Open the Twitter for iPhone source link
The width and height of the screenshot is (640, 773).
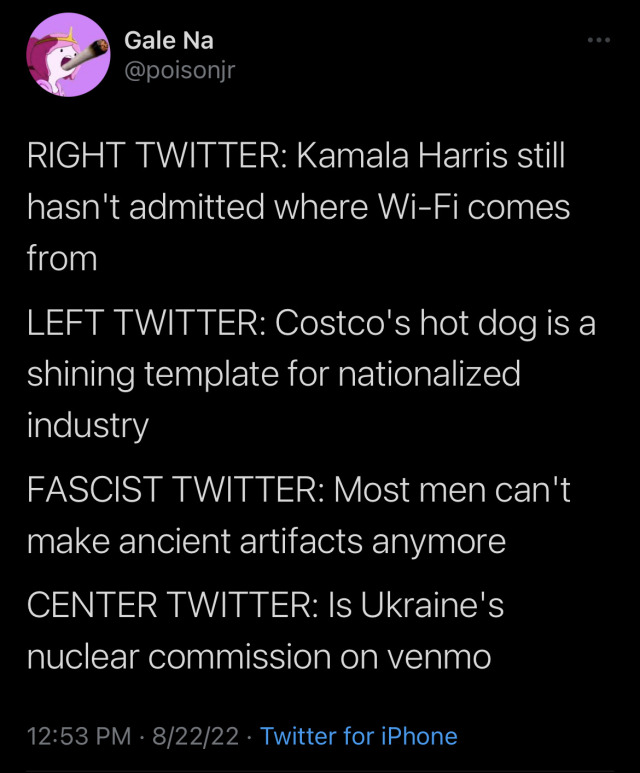coord(358,737)
